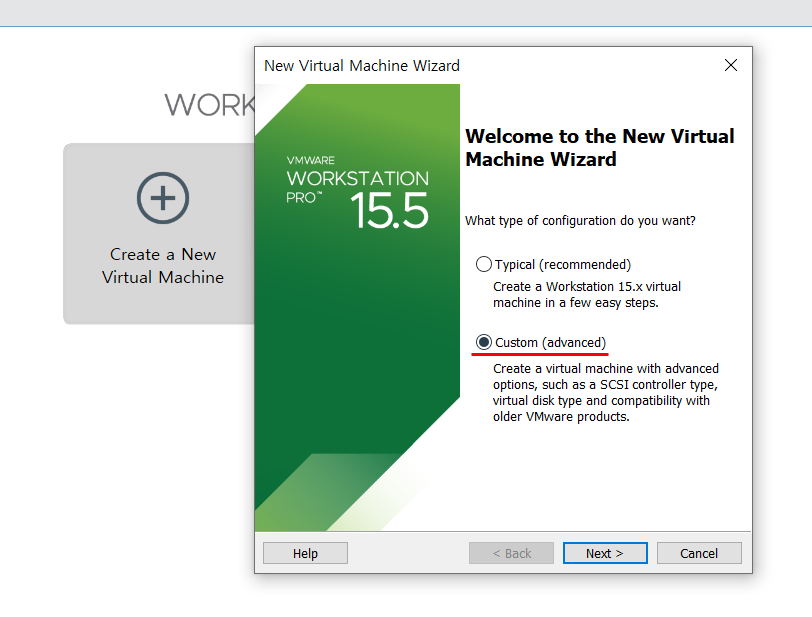Screen dimensions: 812x617
Task: Select the Custom (advanced) radio button
Action: click(x=484, y=342)
